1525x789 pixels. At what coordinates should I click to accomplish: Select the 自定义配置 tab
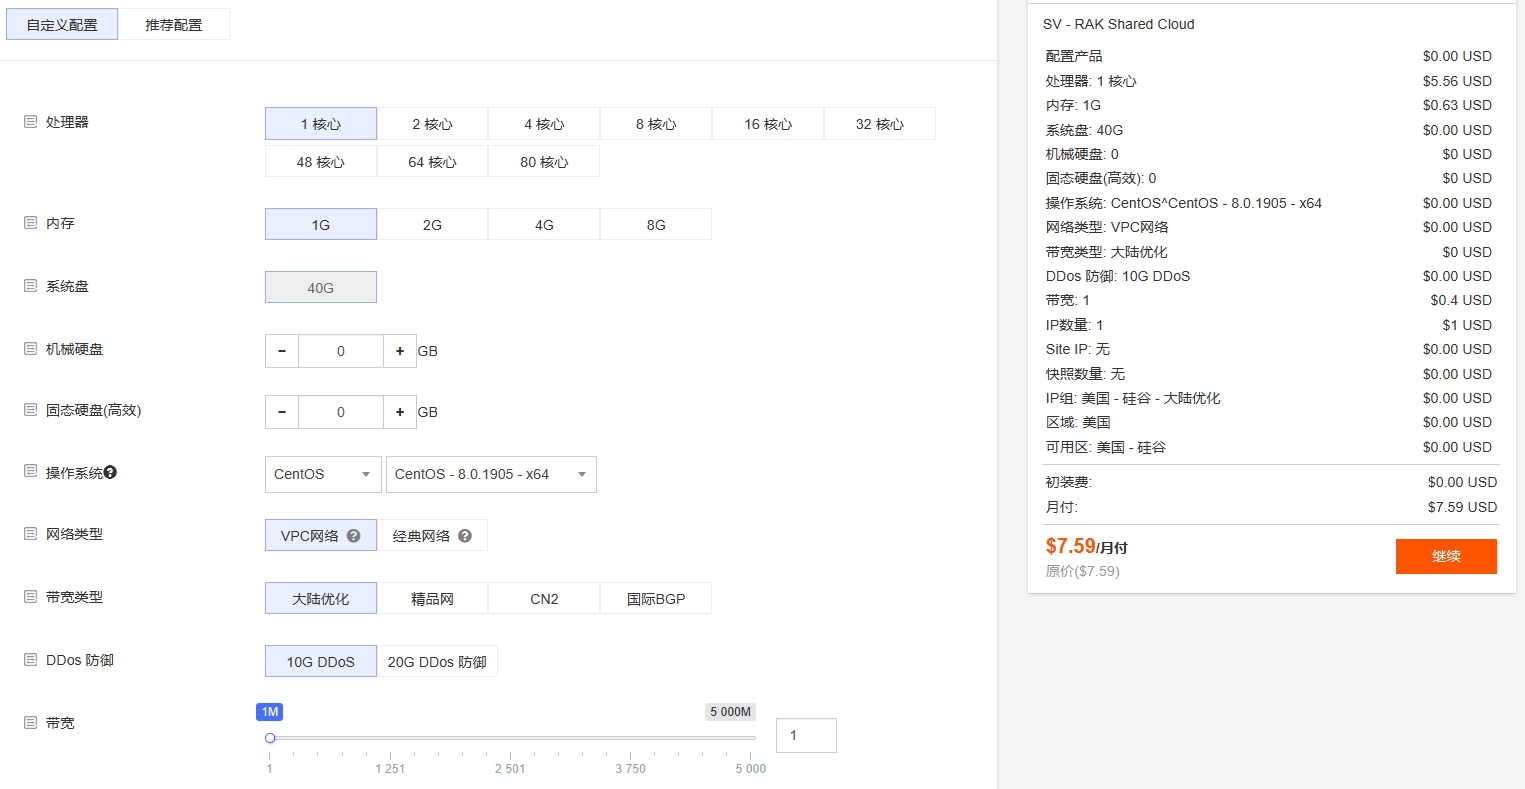tap(61, 23)
